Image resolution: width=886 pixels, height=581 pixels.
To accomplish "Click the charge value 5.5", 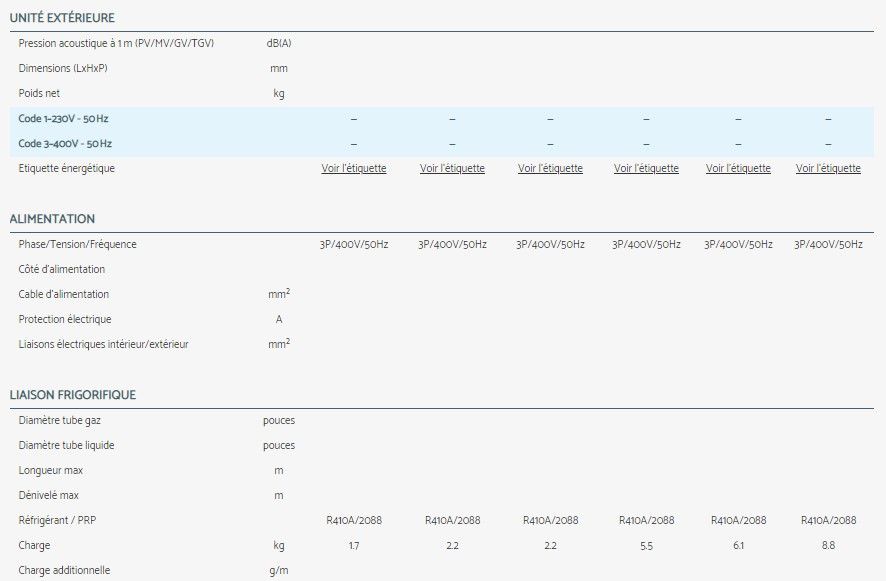I will pyautogui.click(x=646, y=546).
